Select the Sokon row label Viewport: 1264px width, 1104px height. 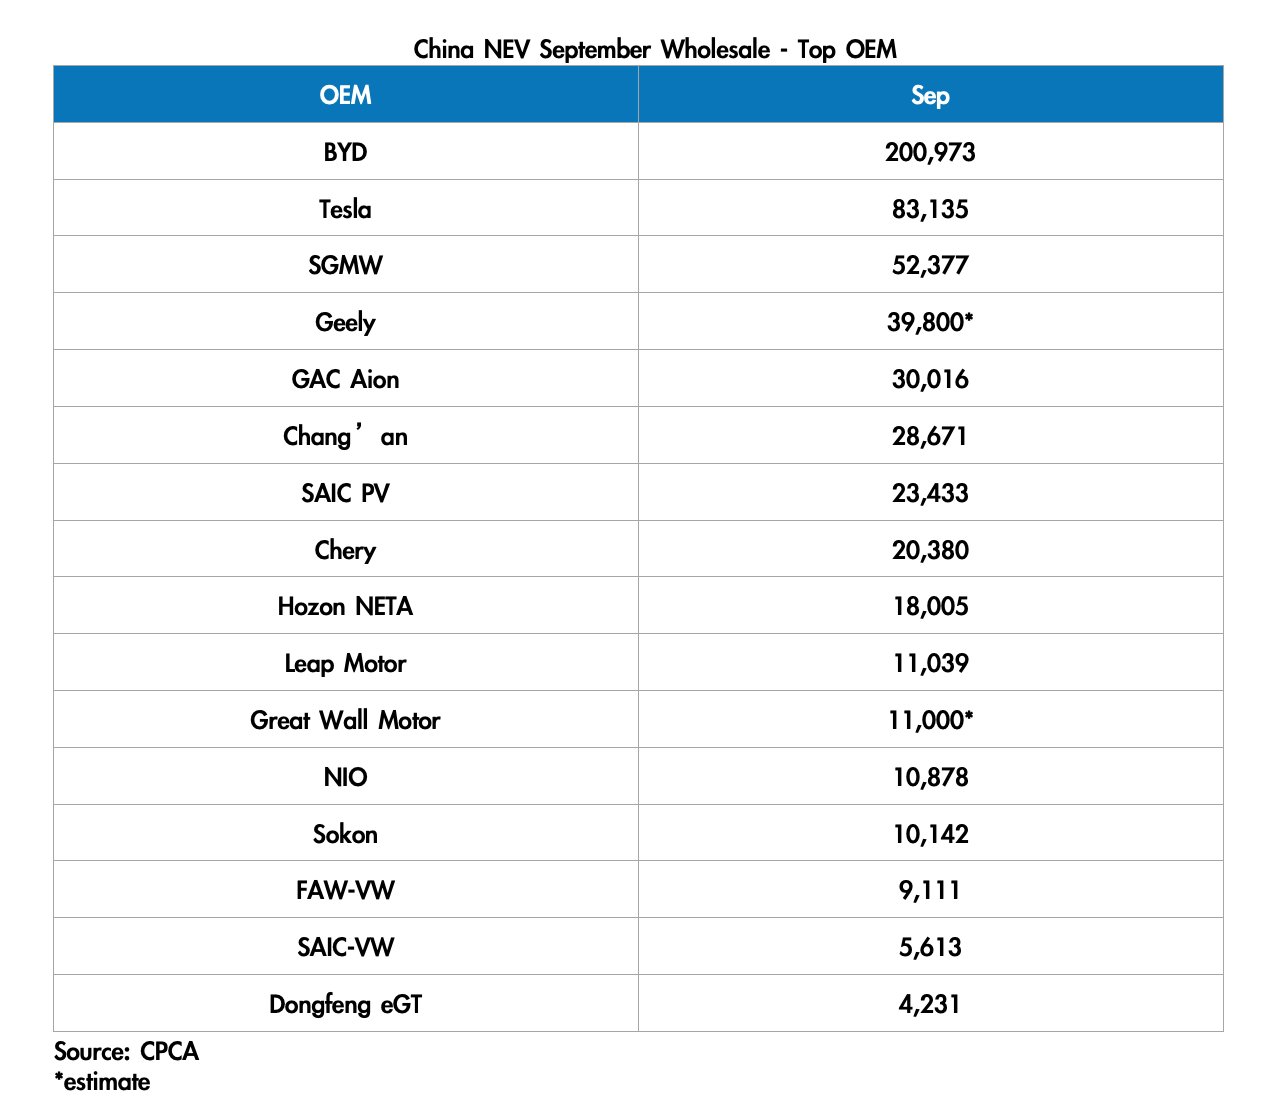coord(345,834)
